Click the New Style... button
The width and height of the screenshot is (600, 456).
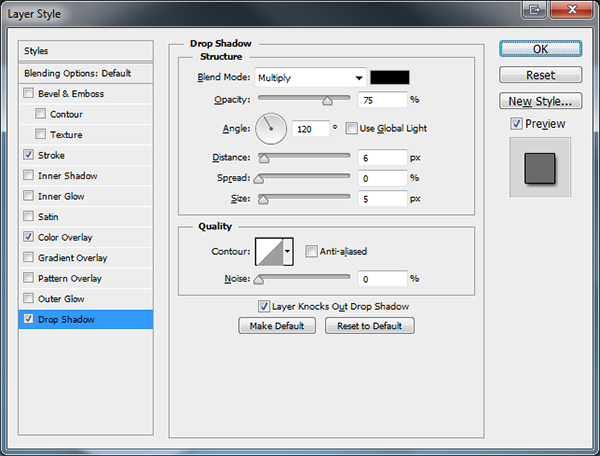tap(540, 101)
